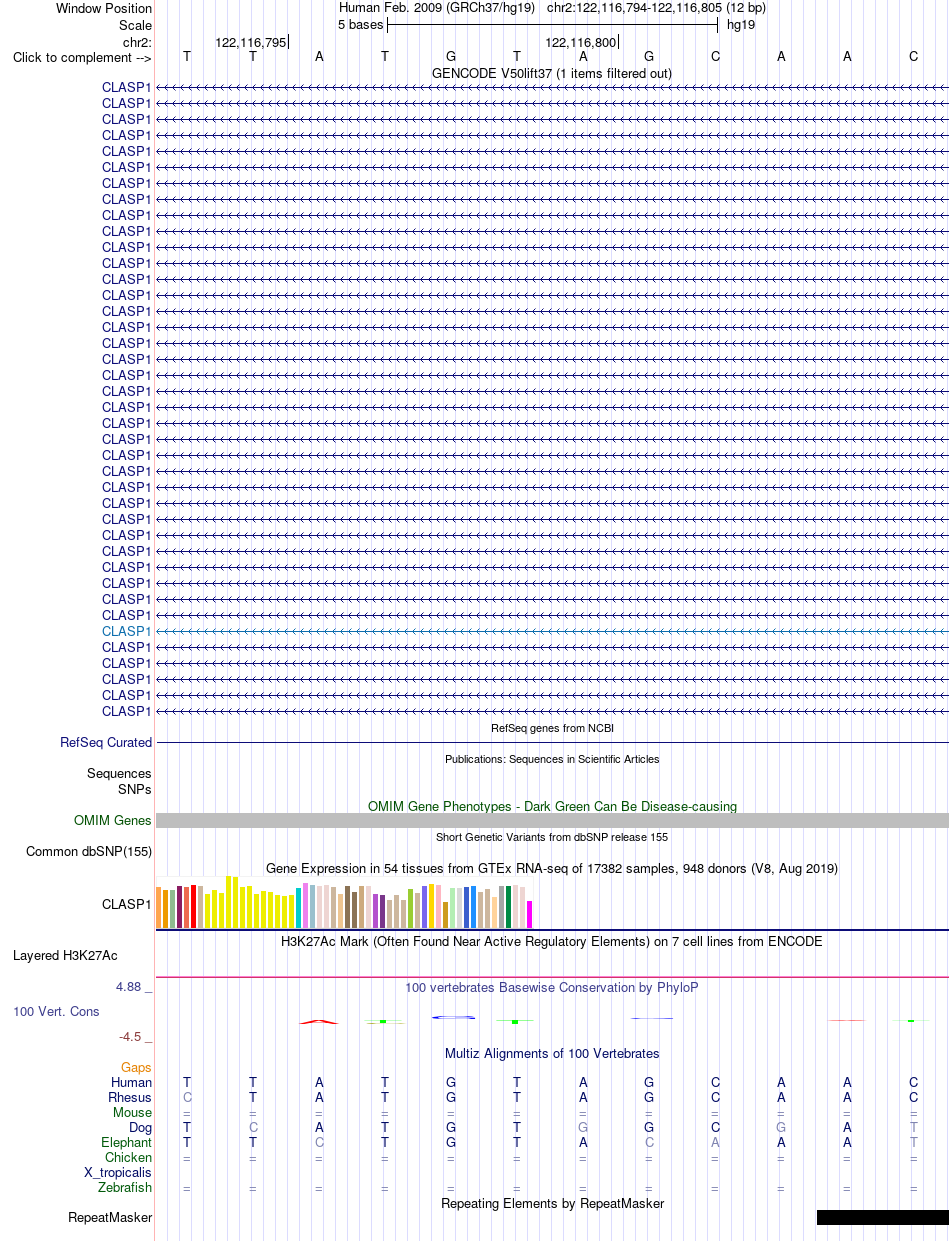Click the 122,116,800 position marker text
The width and height of the screenshot is (950, 1241).
coord(580,42)
